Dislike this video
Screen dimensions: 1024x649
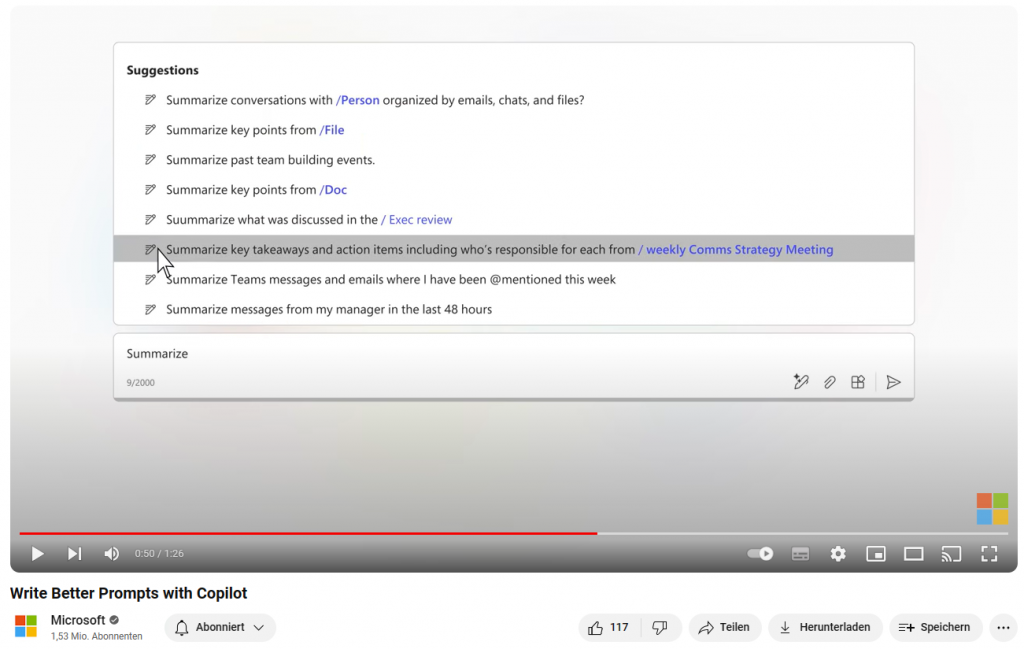(660, 627)
